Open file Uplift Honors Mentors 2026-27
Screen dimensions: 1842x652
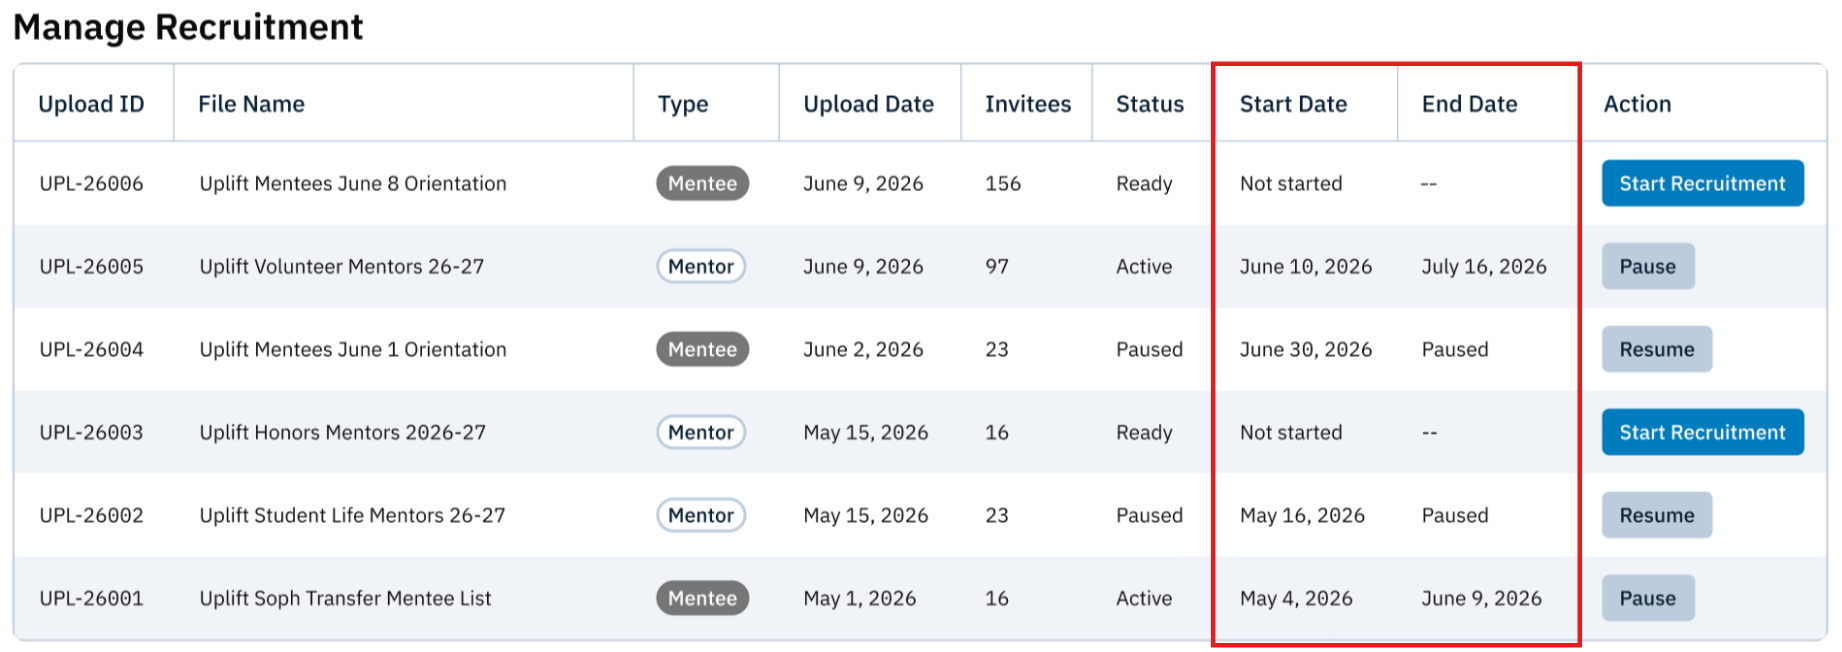[x=342, y=432]
